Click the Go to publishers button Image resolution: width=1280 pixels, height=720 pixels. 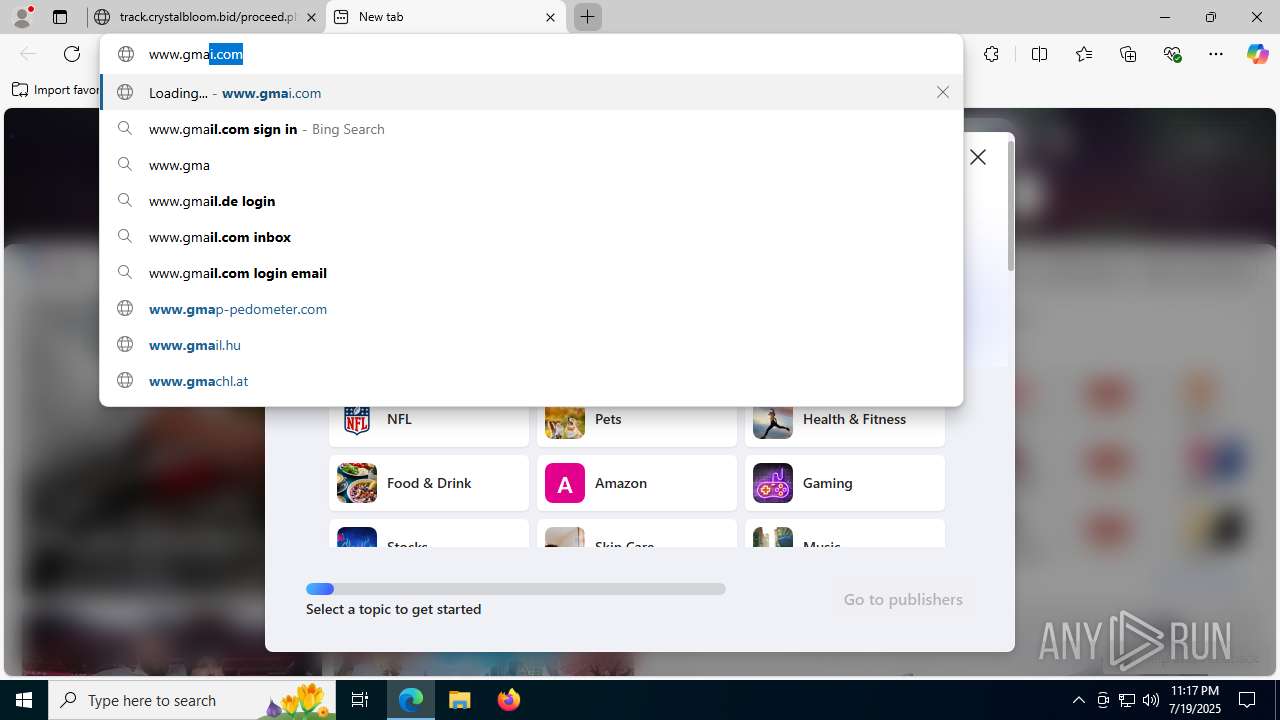903,599
